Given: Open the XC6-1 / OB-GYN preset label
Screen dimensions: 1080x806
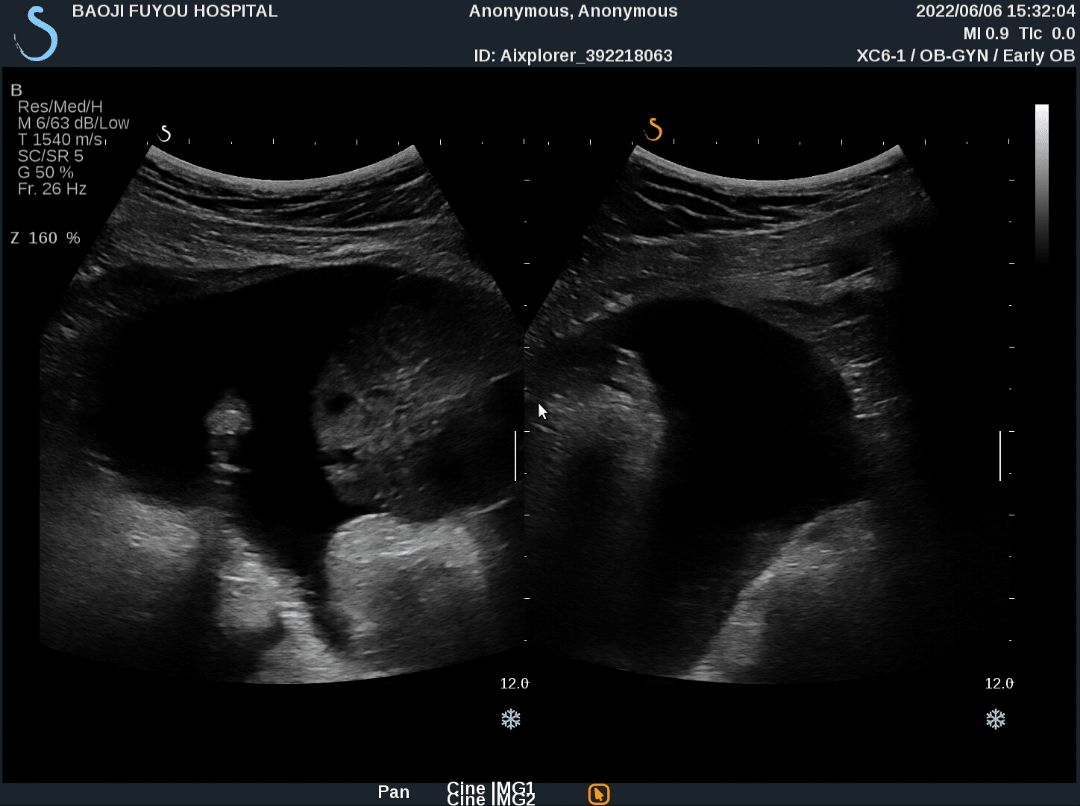Looking at the screenshot, I should point(965,56).
